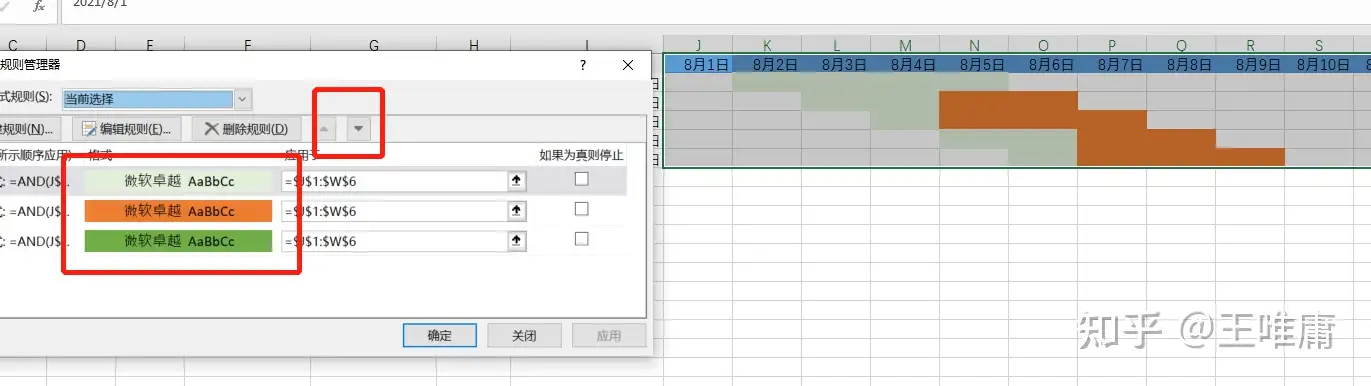Select the cell 8月8日
Screen dimensions: 1371x386
[1181, 64]
